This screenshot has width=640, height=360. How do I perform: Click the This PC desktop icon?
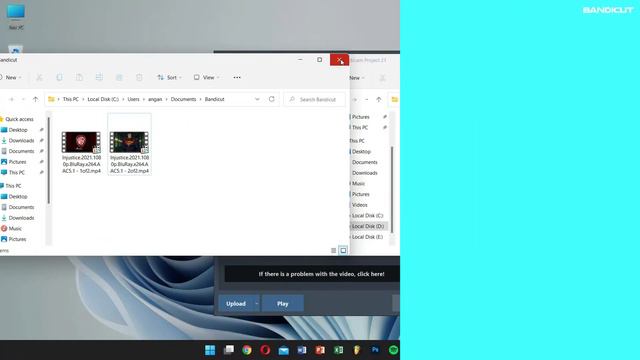click(16, 17)
